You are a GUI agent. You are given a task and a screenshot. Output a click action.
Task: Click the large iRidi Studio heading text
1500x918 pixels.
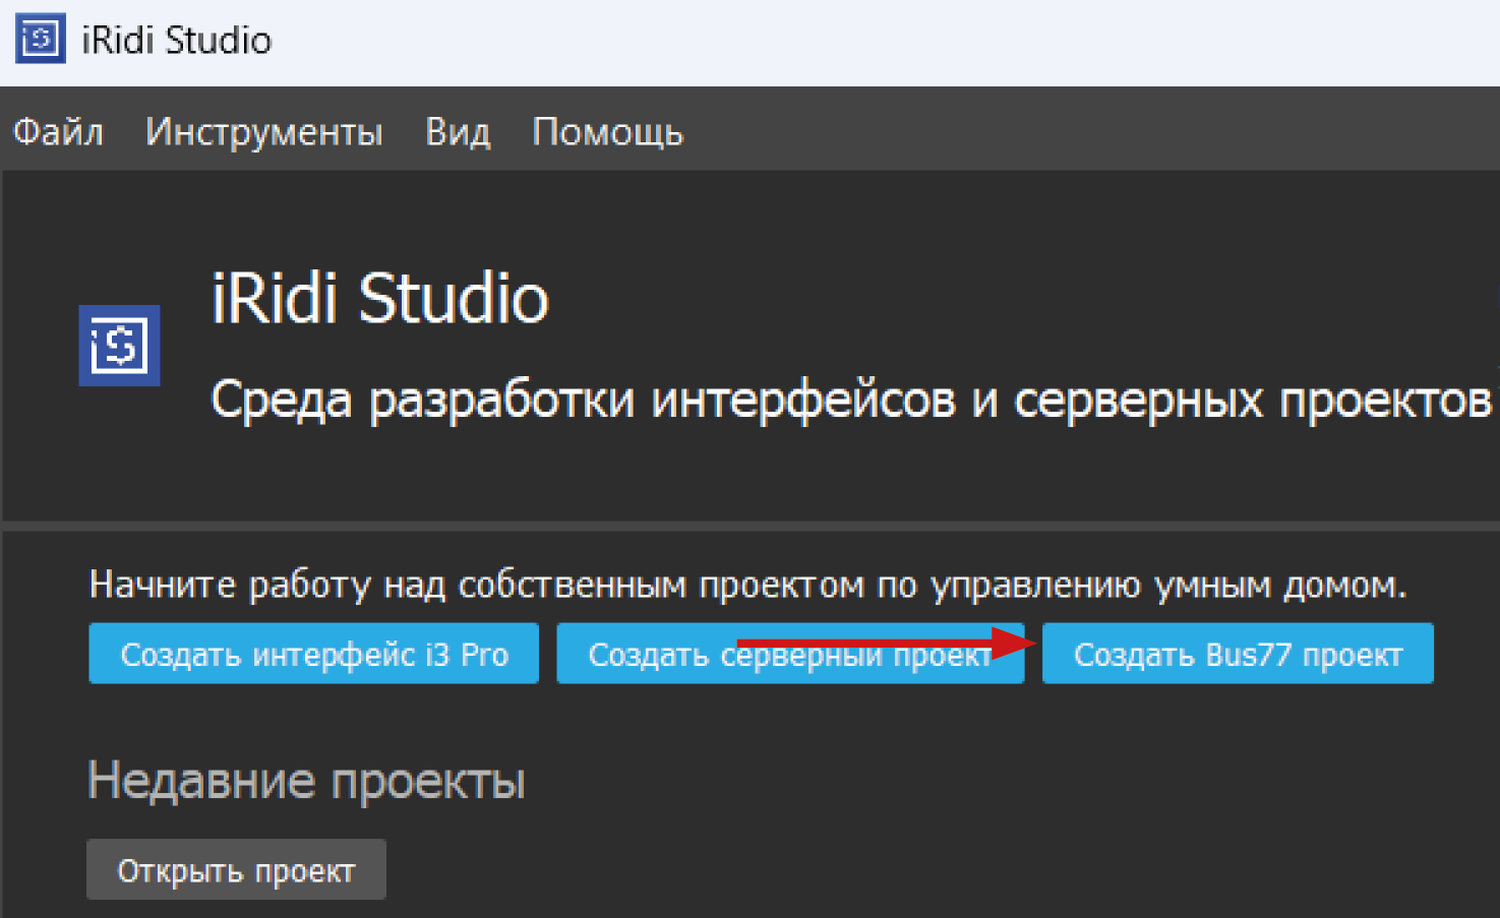tap(380, 298)
